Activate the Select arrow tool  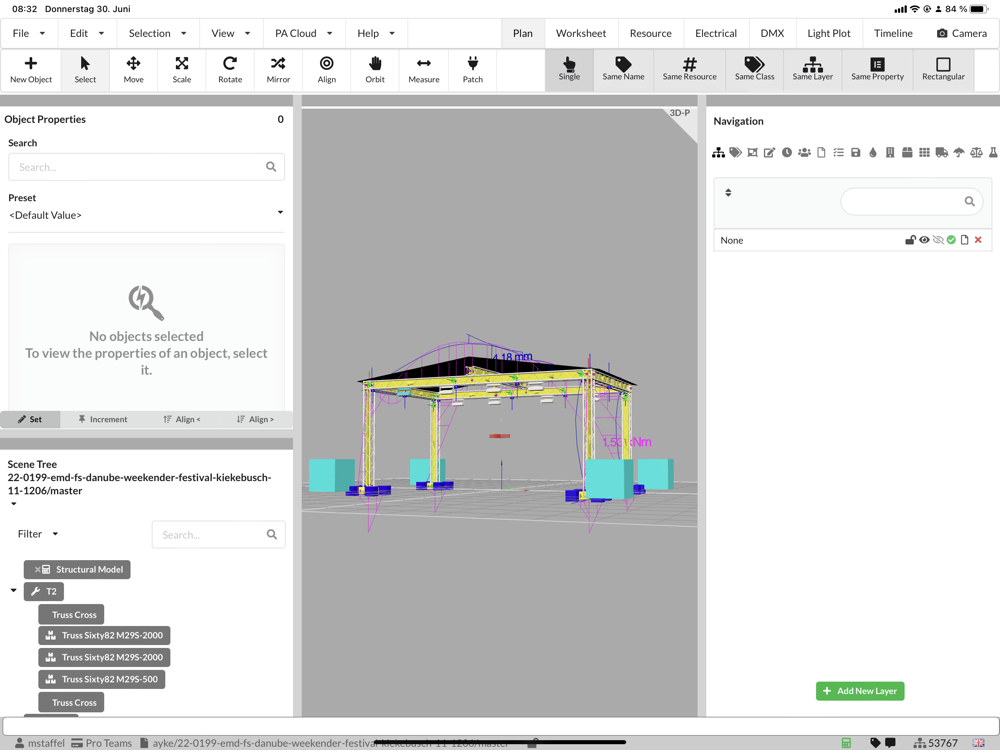tap(85, 71)
